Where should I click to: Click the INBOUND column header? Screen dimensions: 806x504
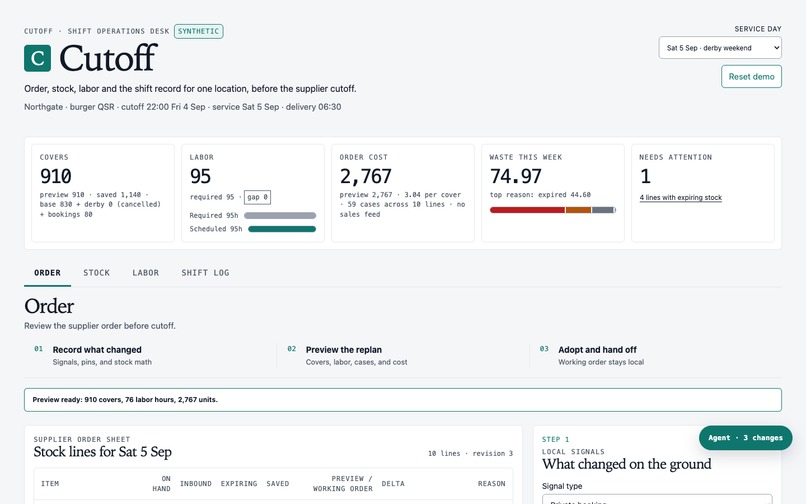point(195,483)
